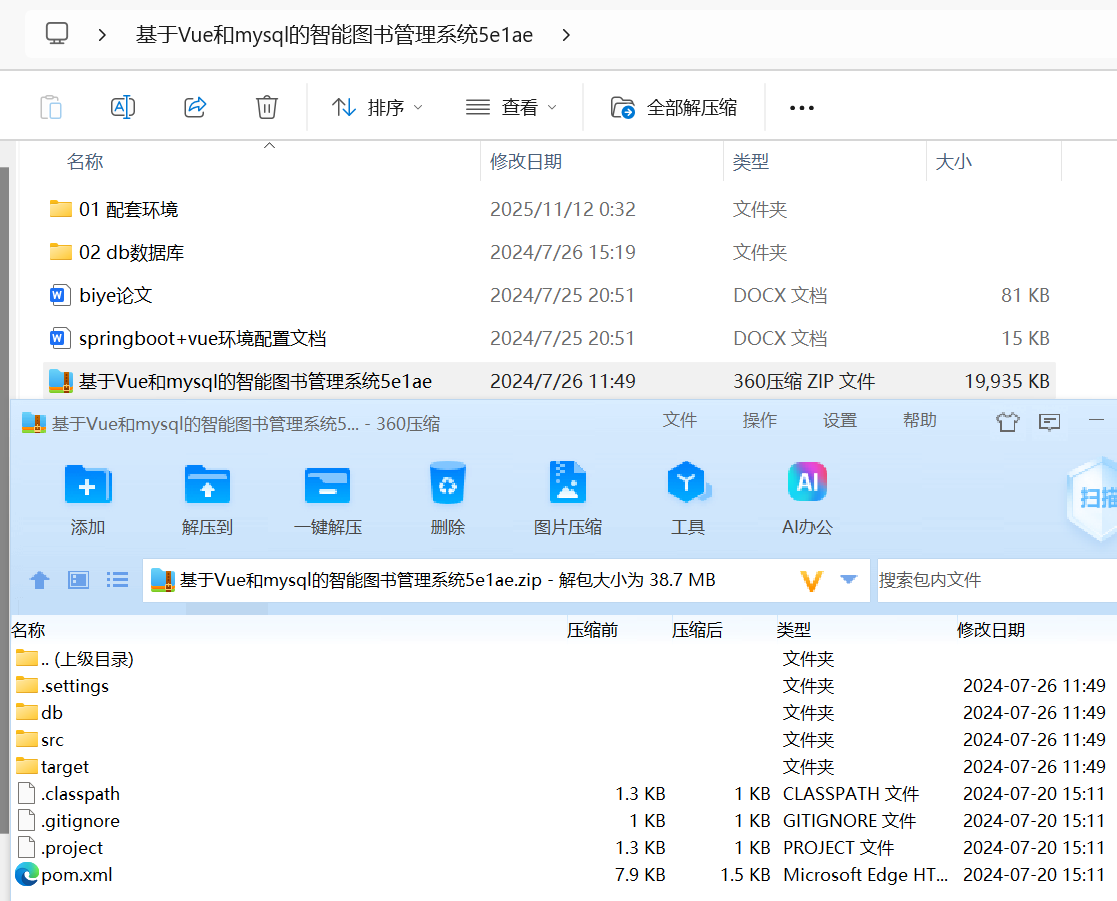Click the ... more options button in Explorer

800,107
